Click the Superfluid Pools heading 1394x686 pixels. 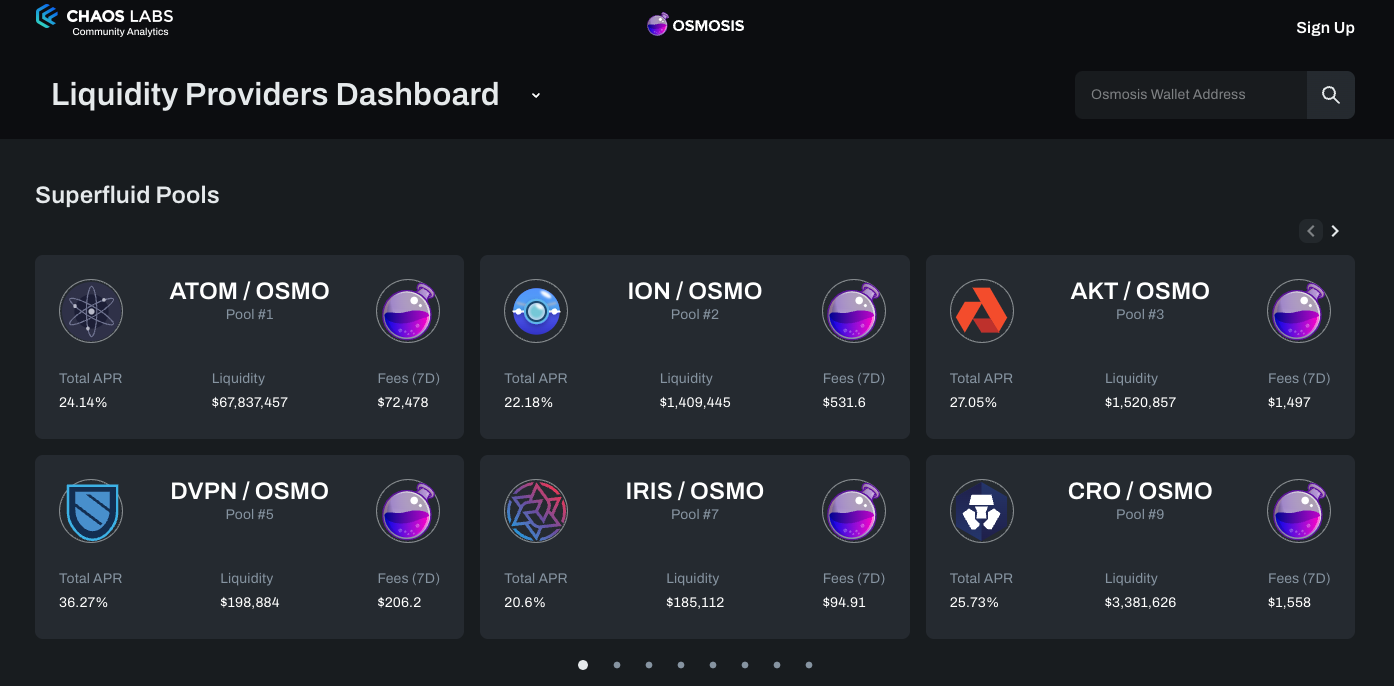[127, 195]
